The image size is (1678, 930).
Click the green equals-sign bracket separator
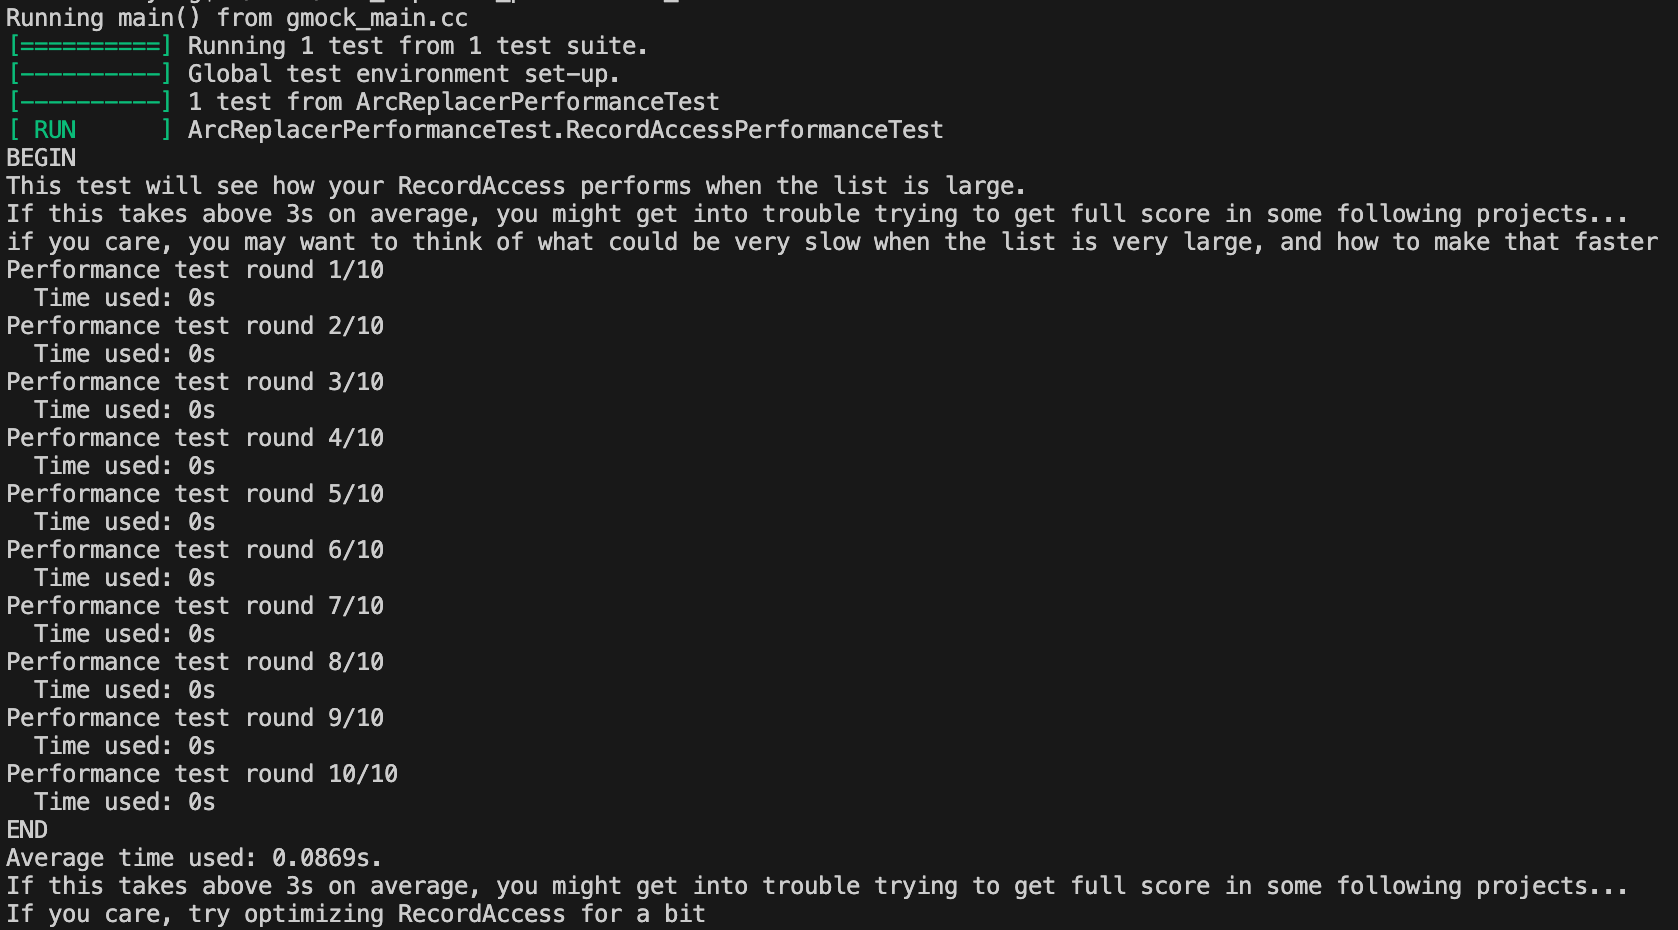point(90,46)
